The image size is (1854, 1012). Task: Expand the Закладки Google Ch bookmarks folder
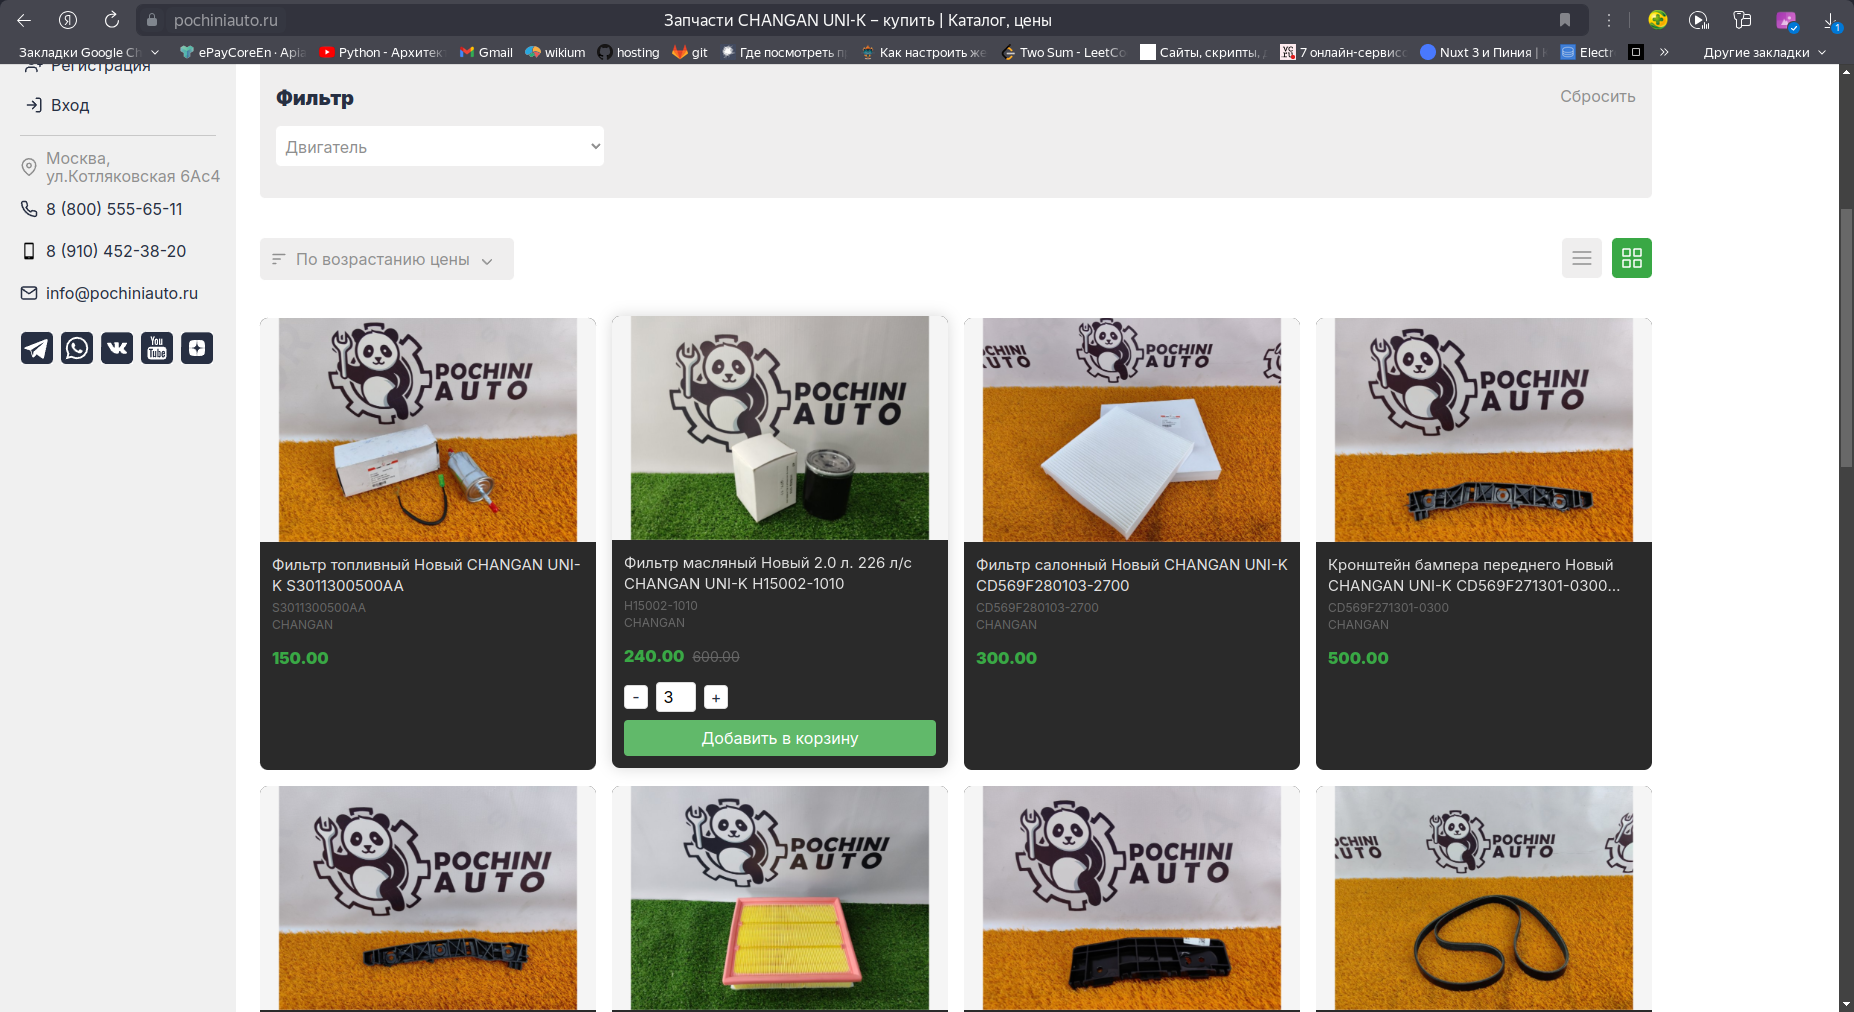[89, 52]
